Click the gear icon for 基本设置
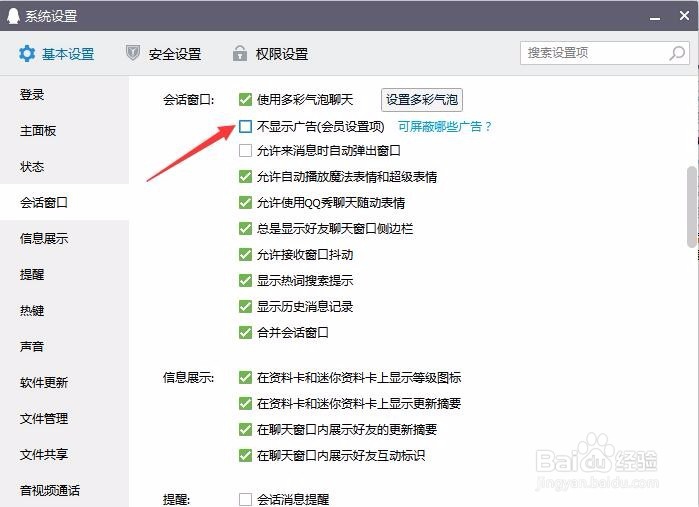Screen dimensions: 699x507 (27, 54)
